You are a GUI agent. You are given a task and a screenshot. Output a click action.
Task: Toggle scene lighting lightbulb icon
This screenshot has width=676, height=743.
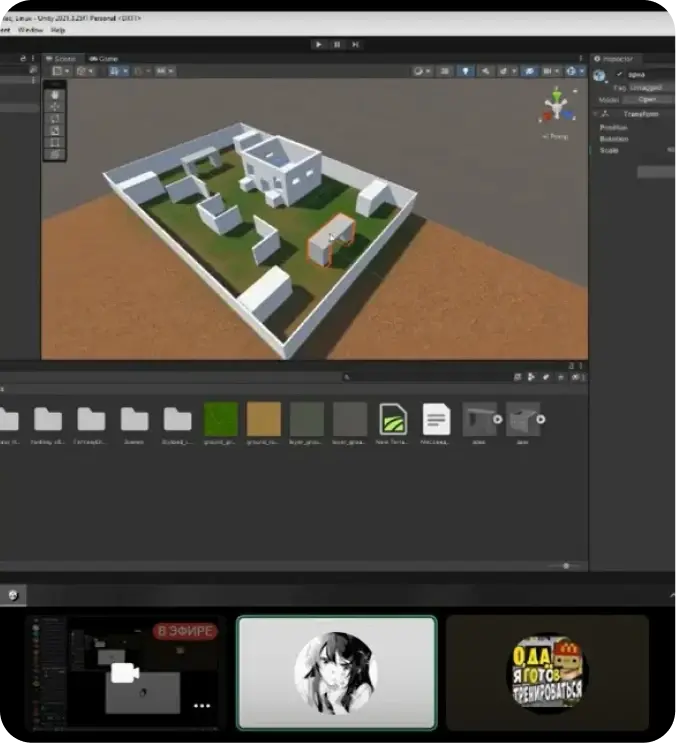[466, 71]
